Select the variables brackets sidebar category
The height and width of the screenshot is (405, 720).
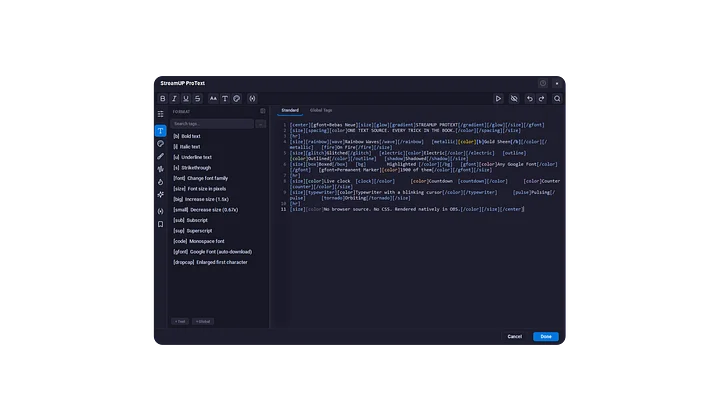pyautogui.click(x=160, y=211)
